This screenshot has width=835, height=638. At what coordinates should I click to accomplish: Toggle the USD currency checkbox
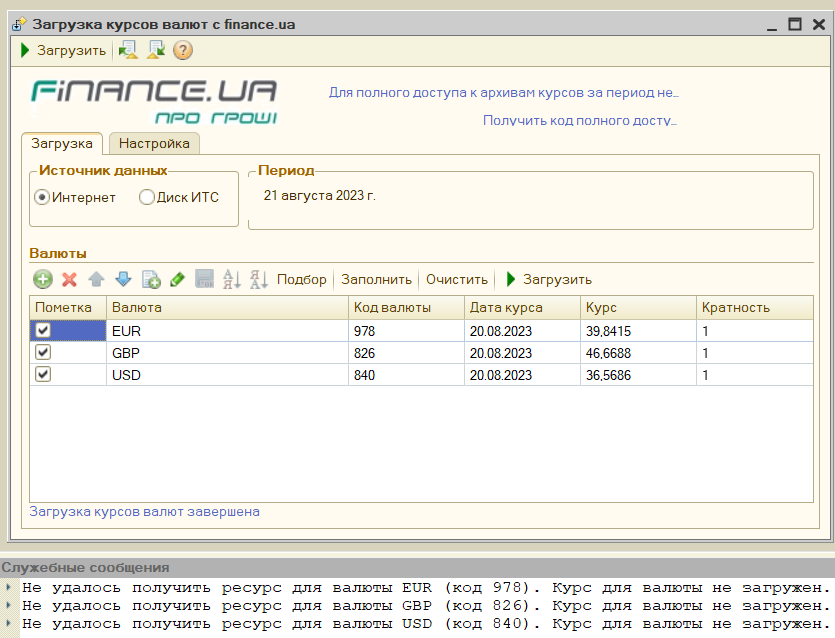click(x=43, y=374)
